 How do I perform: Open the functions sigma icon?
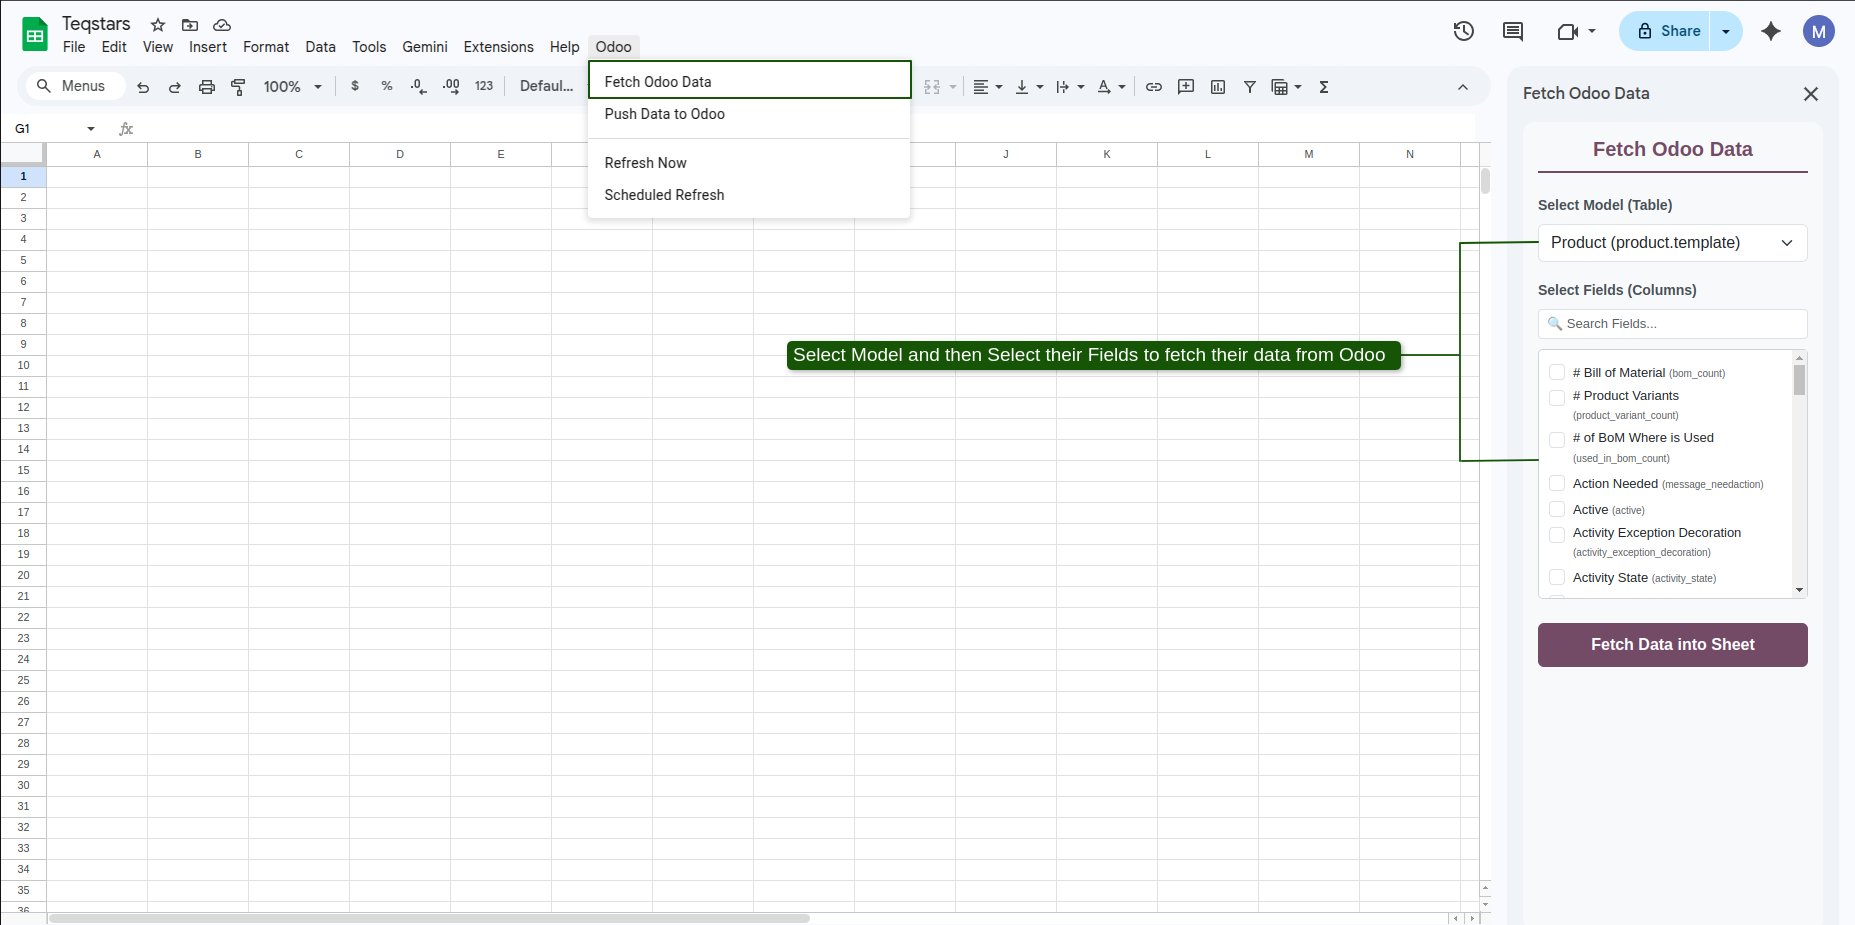coord(1324,87)
